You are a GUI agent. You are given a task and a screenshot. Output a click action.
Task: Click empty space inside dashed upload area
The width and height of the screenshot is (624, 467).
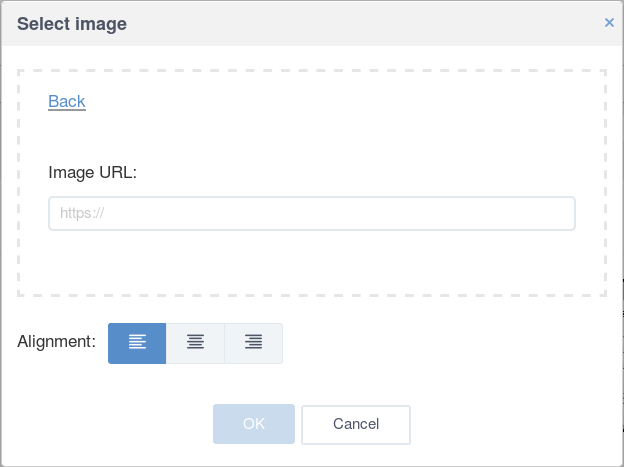click(x=312, y=263)
